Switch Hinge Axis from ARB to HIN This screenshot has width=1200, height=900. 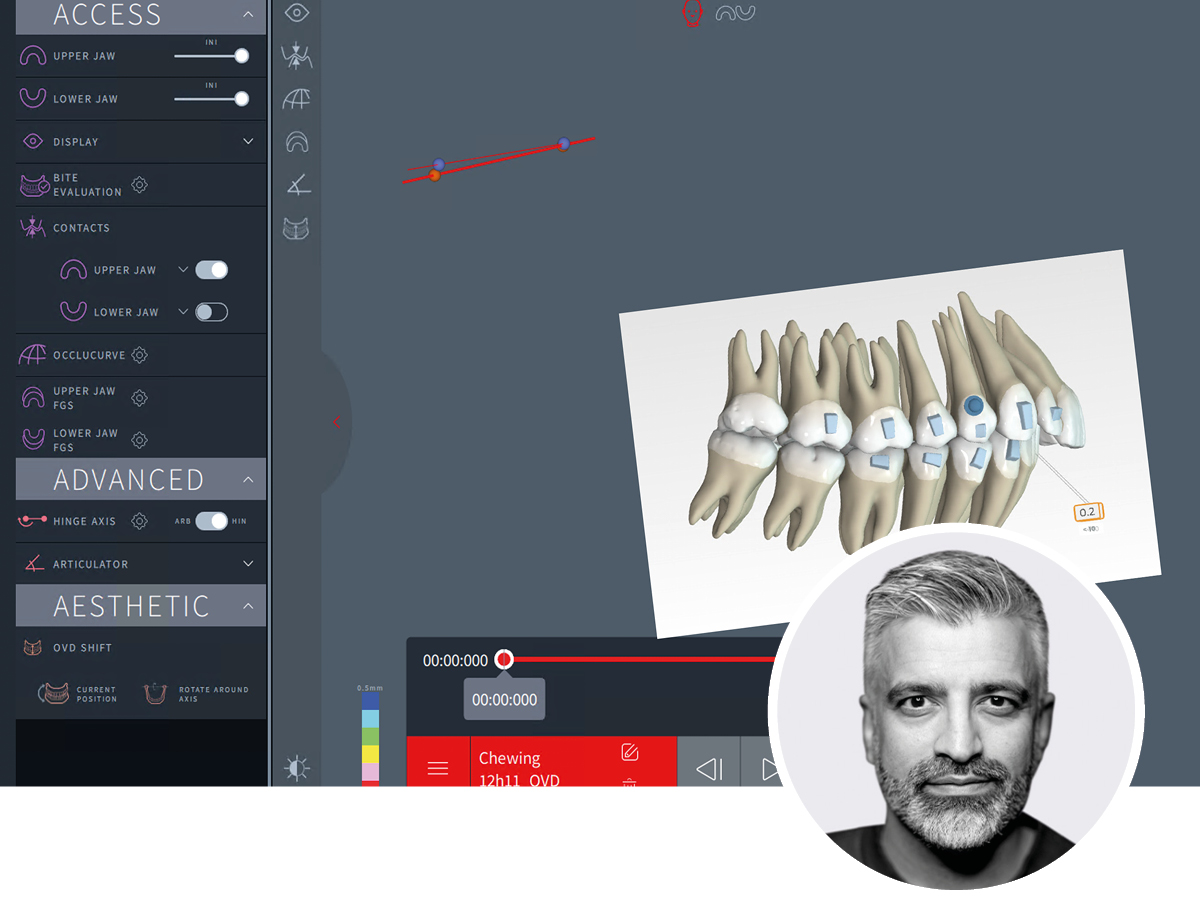point(213,521)
